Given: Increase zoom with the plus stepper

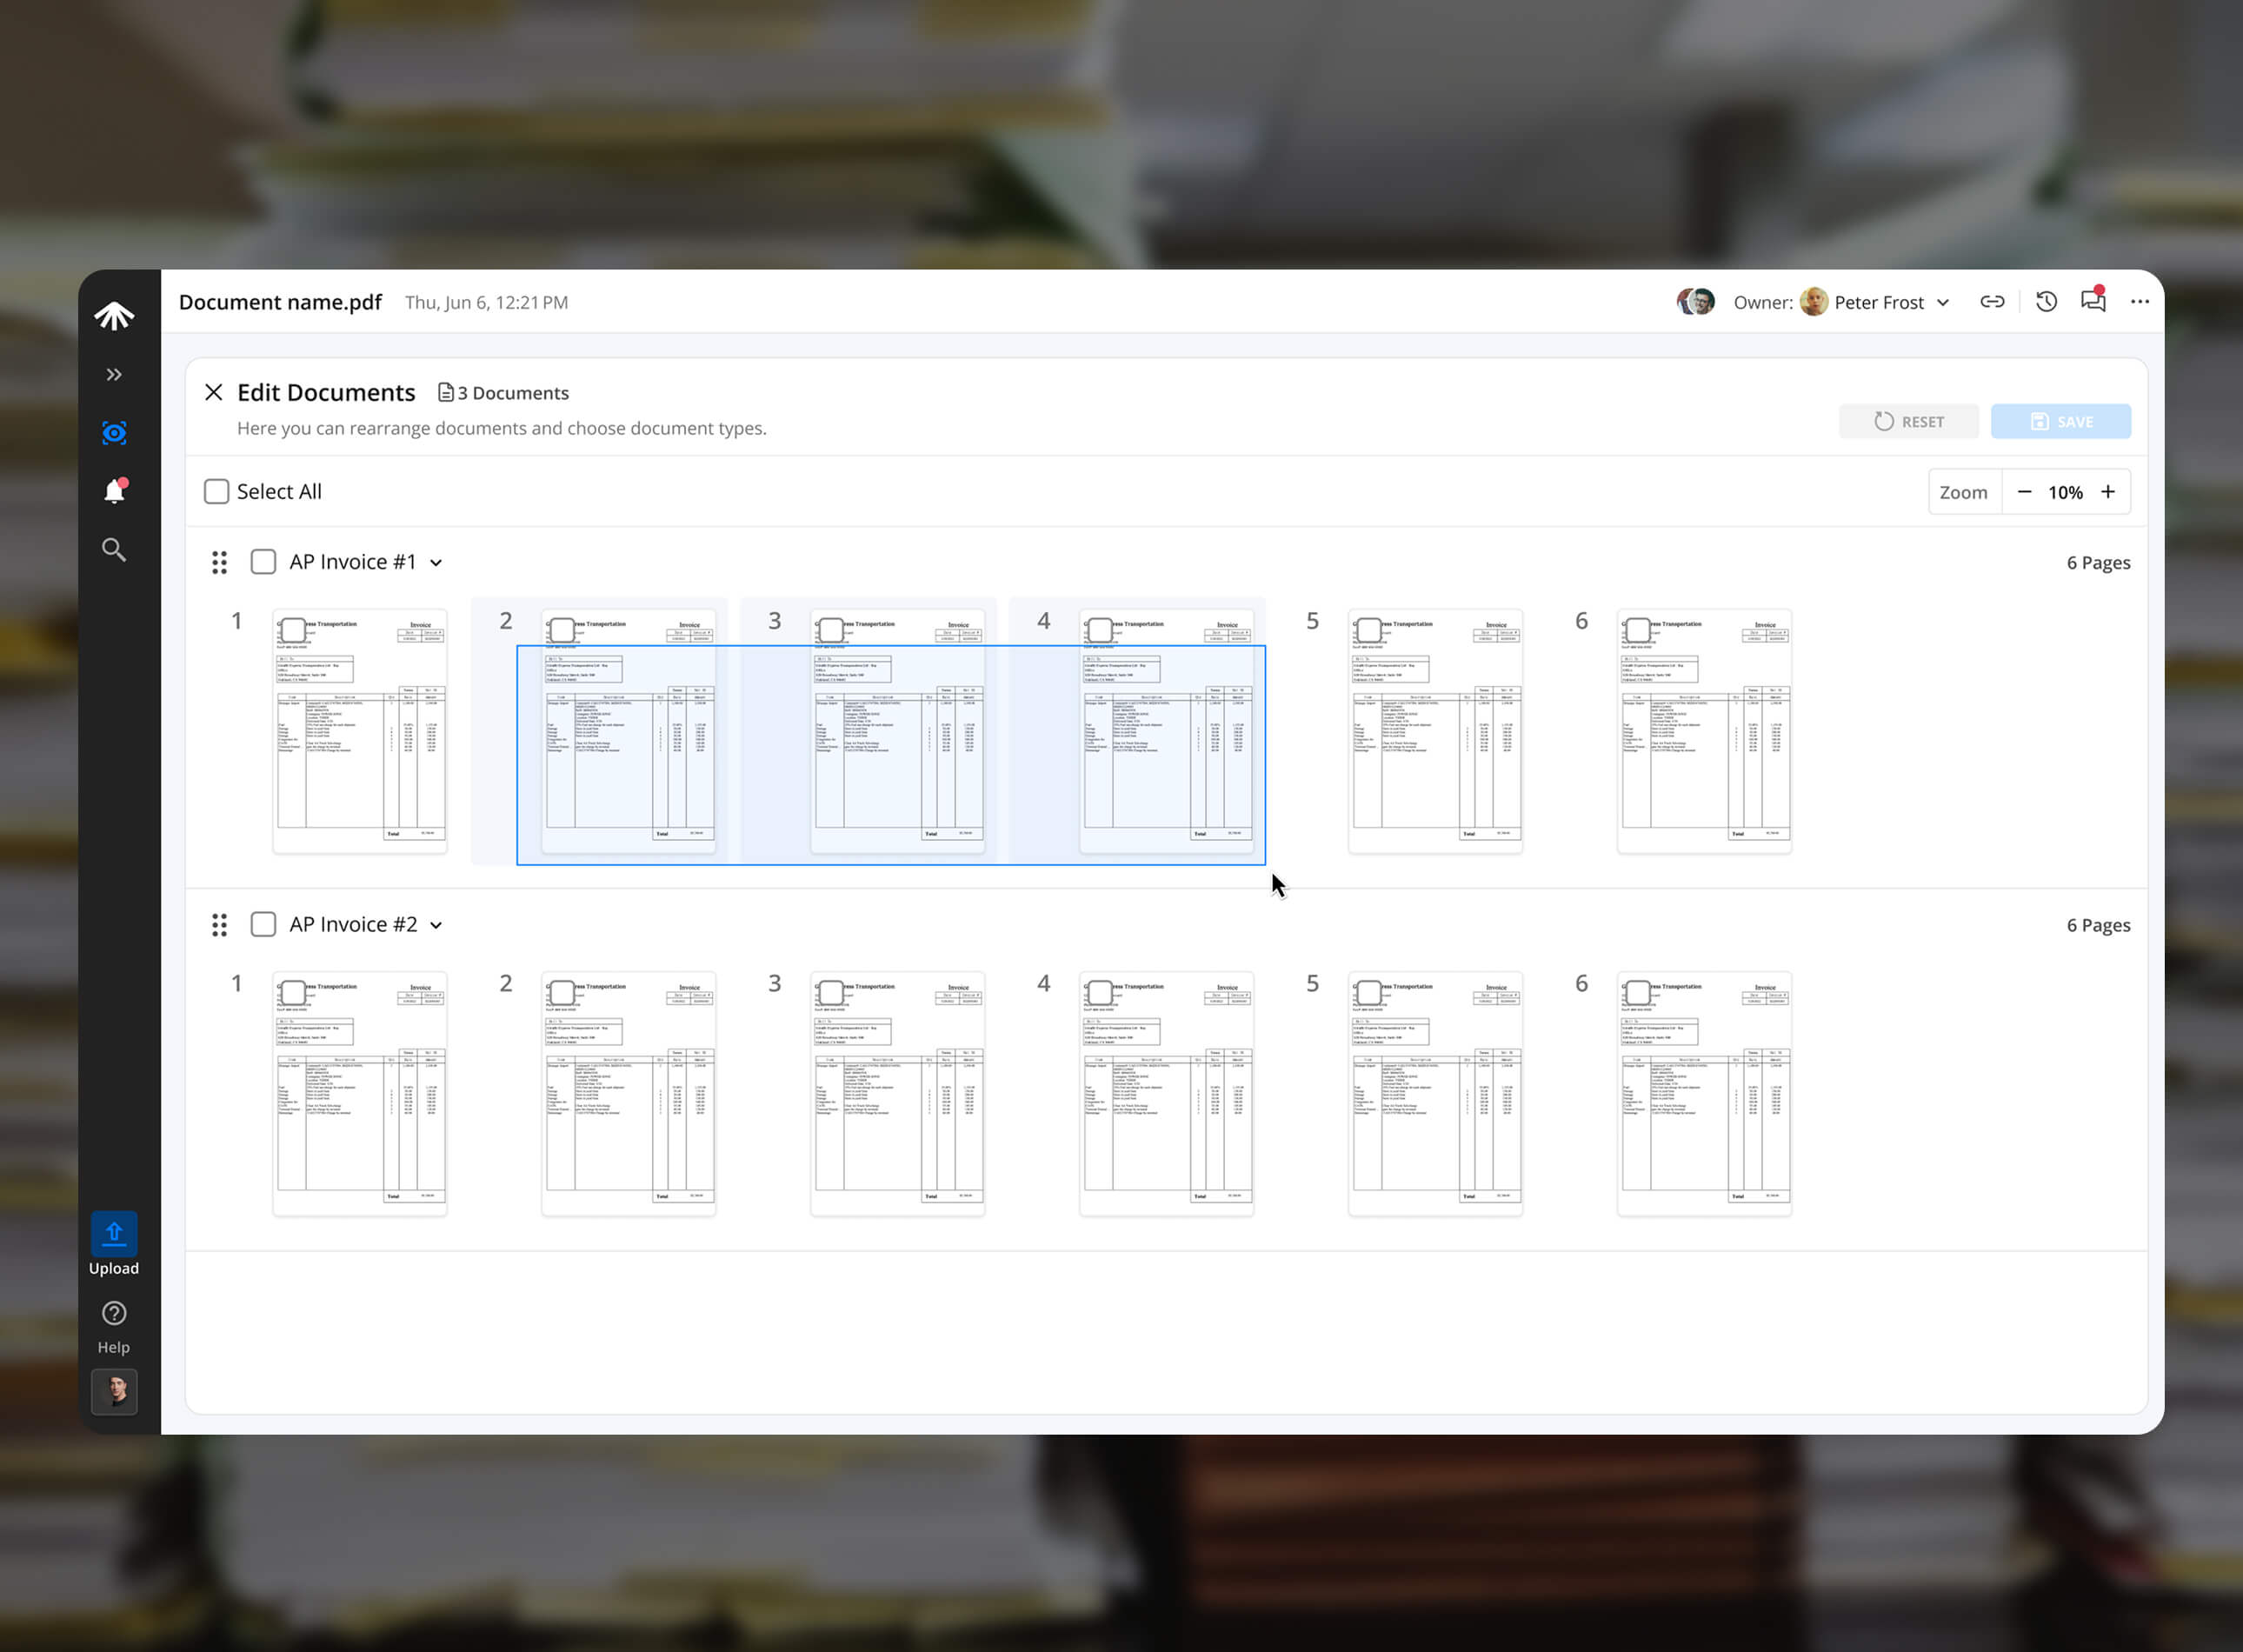Looking at the screenshot, I should click(2108, 492).
